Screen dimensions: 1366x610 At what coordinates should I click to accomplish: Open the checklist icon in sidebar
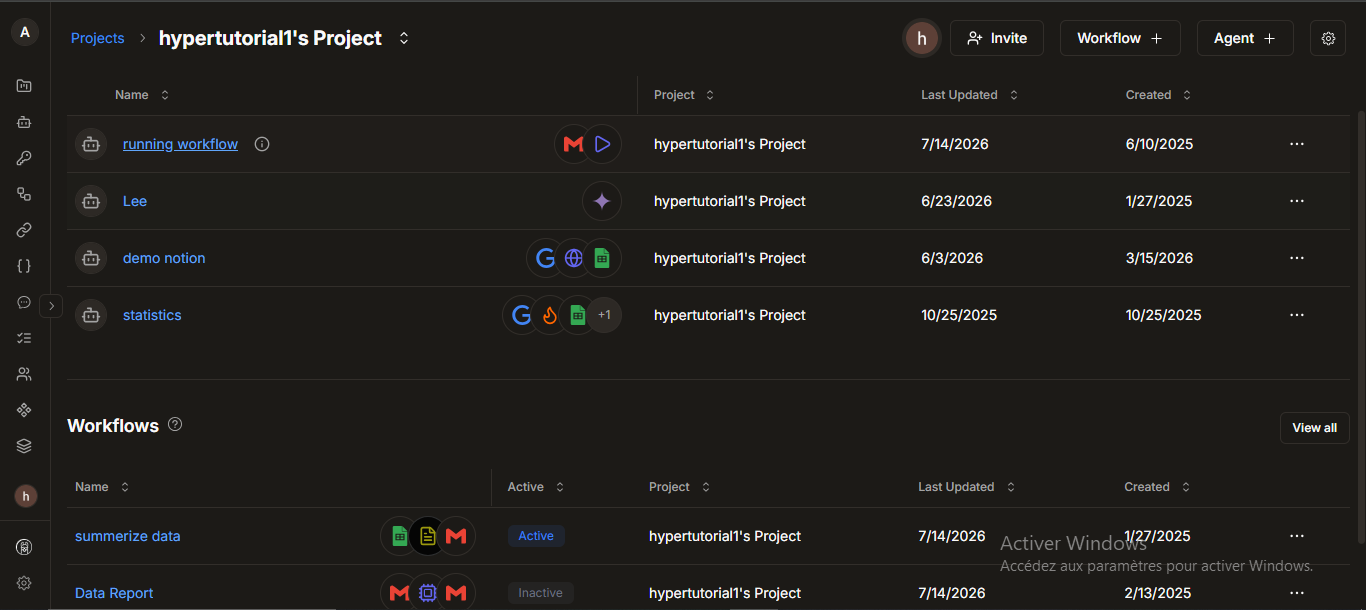coord(24,338)
